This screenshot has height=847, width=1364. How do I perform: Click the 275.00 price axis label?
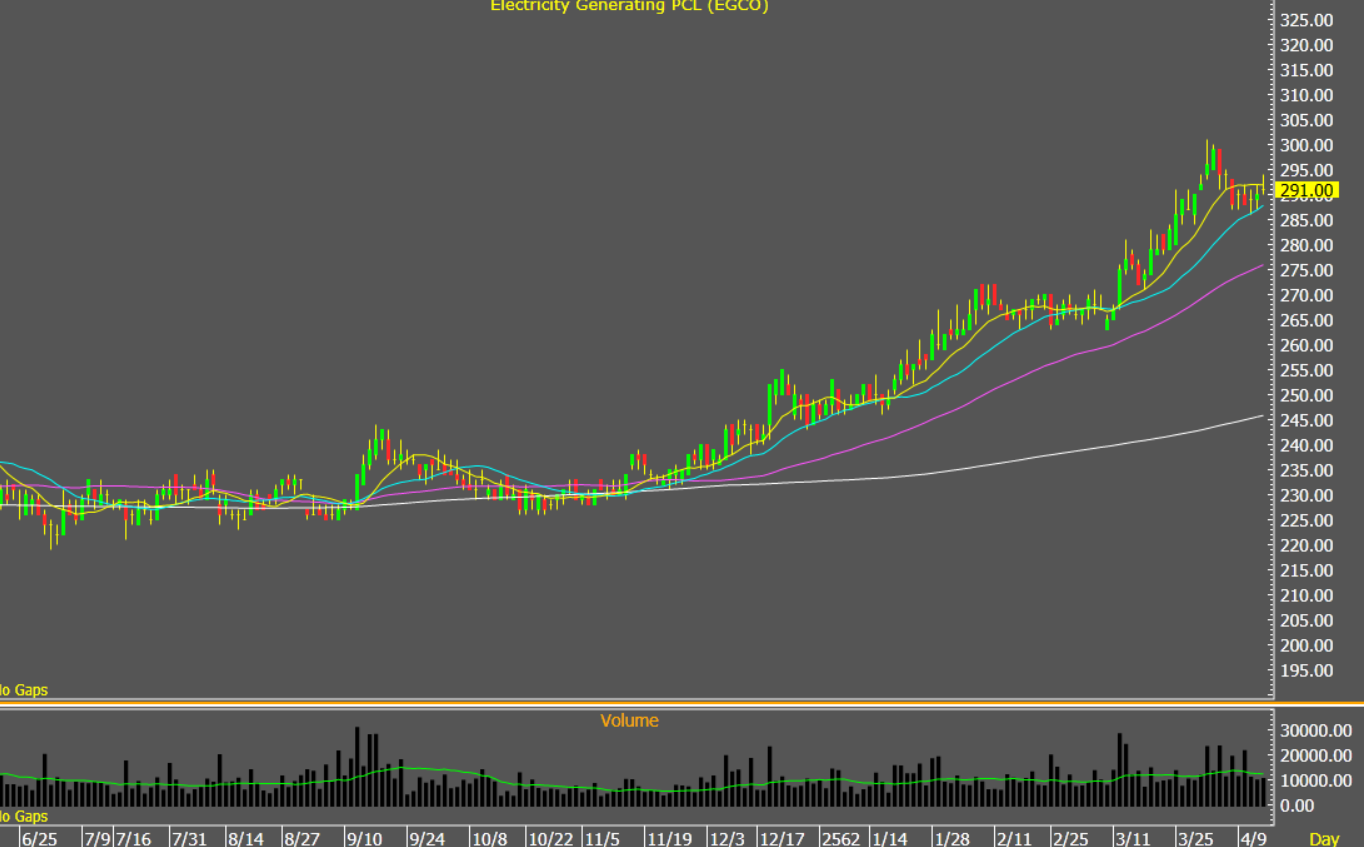[x=1307, y=270]
